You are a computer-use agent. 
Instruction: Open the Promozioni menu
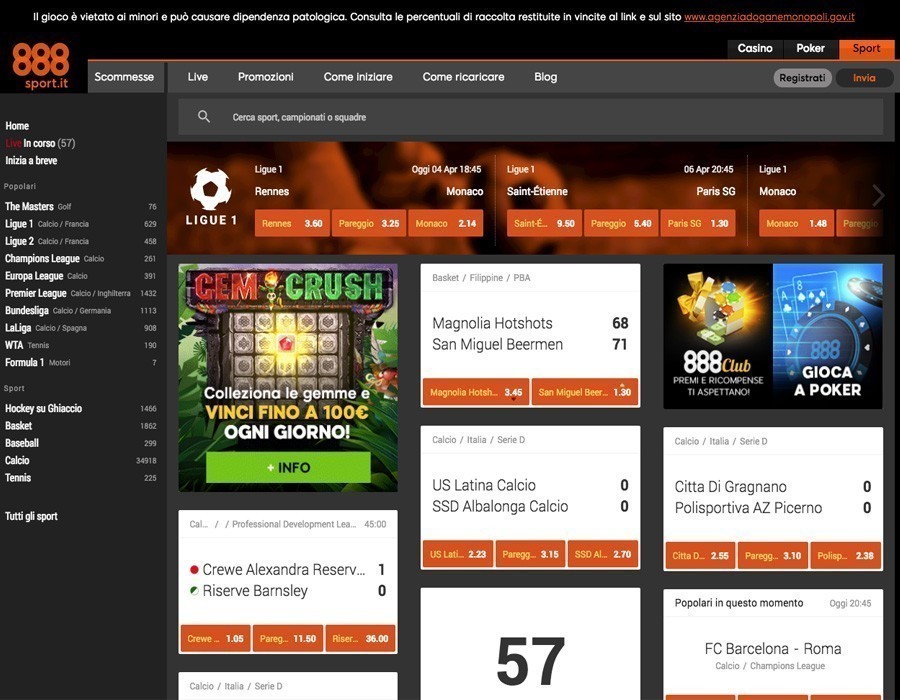266,77
